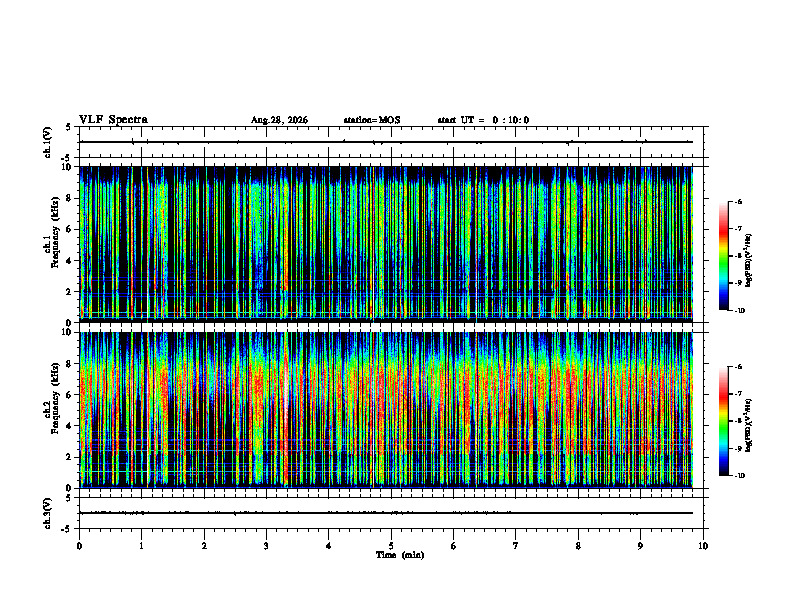The width and height of the screenshot is (792, 612).
Task: Click the Time (min) axis label
Action: (x=400, y=555)
